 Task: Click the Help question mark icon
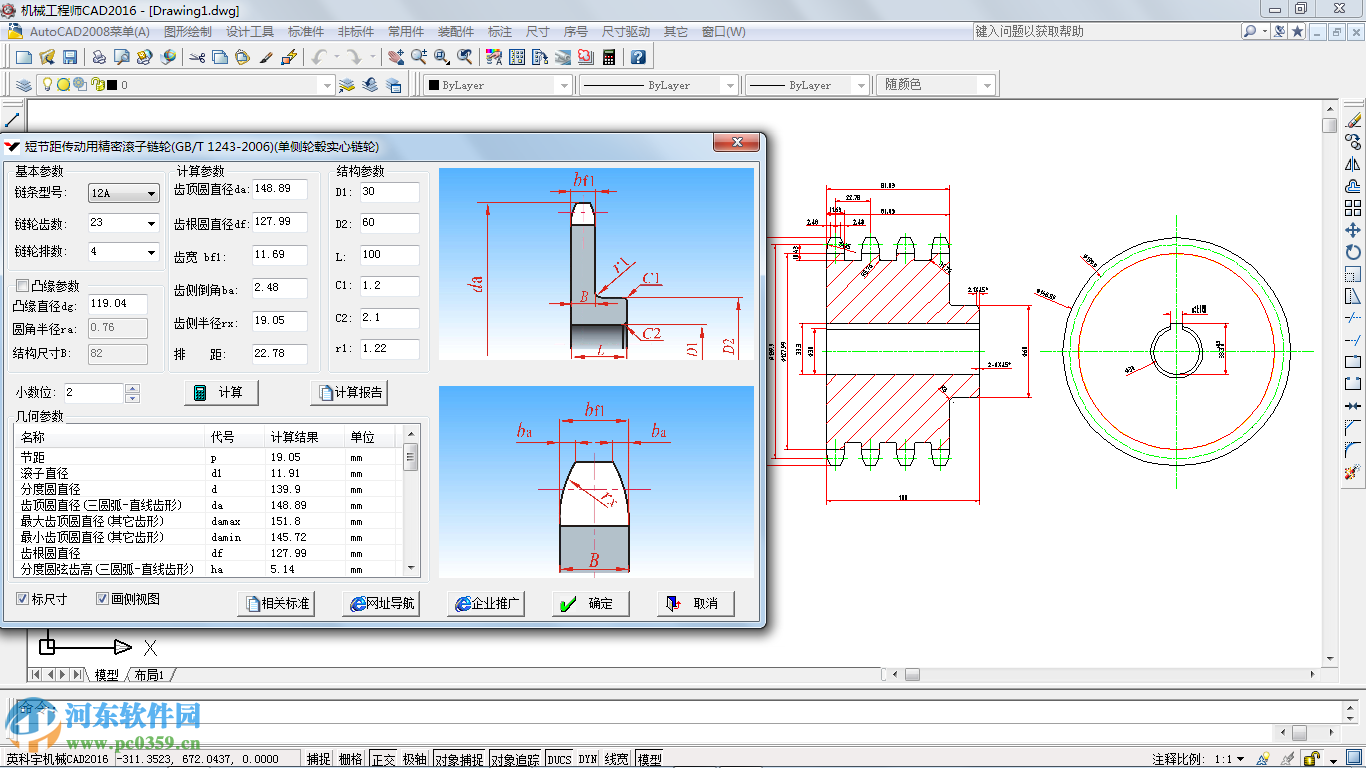638,57
